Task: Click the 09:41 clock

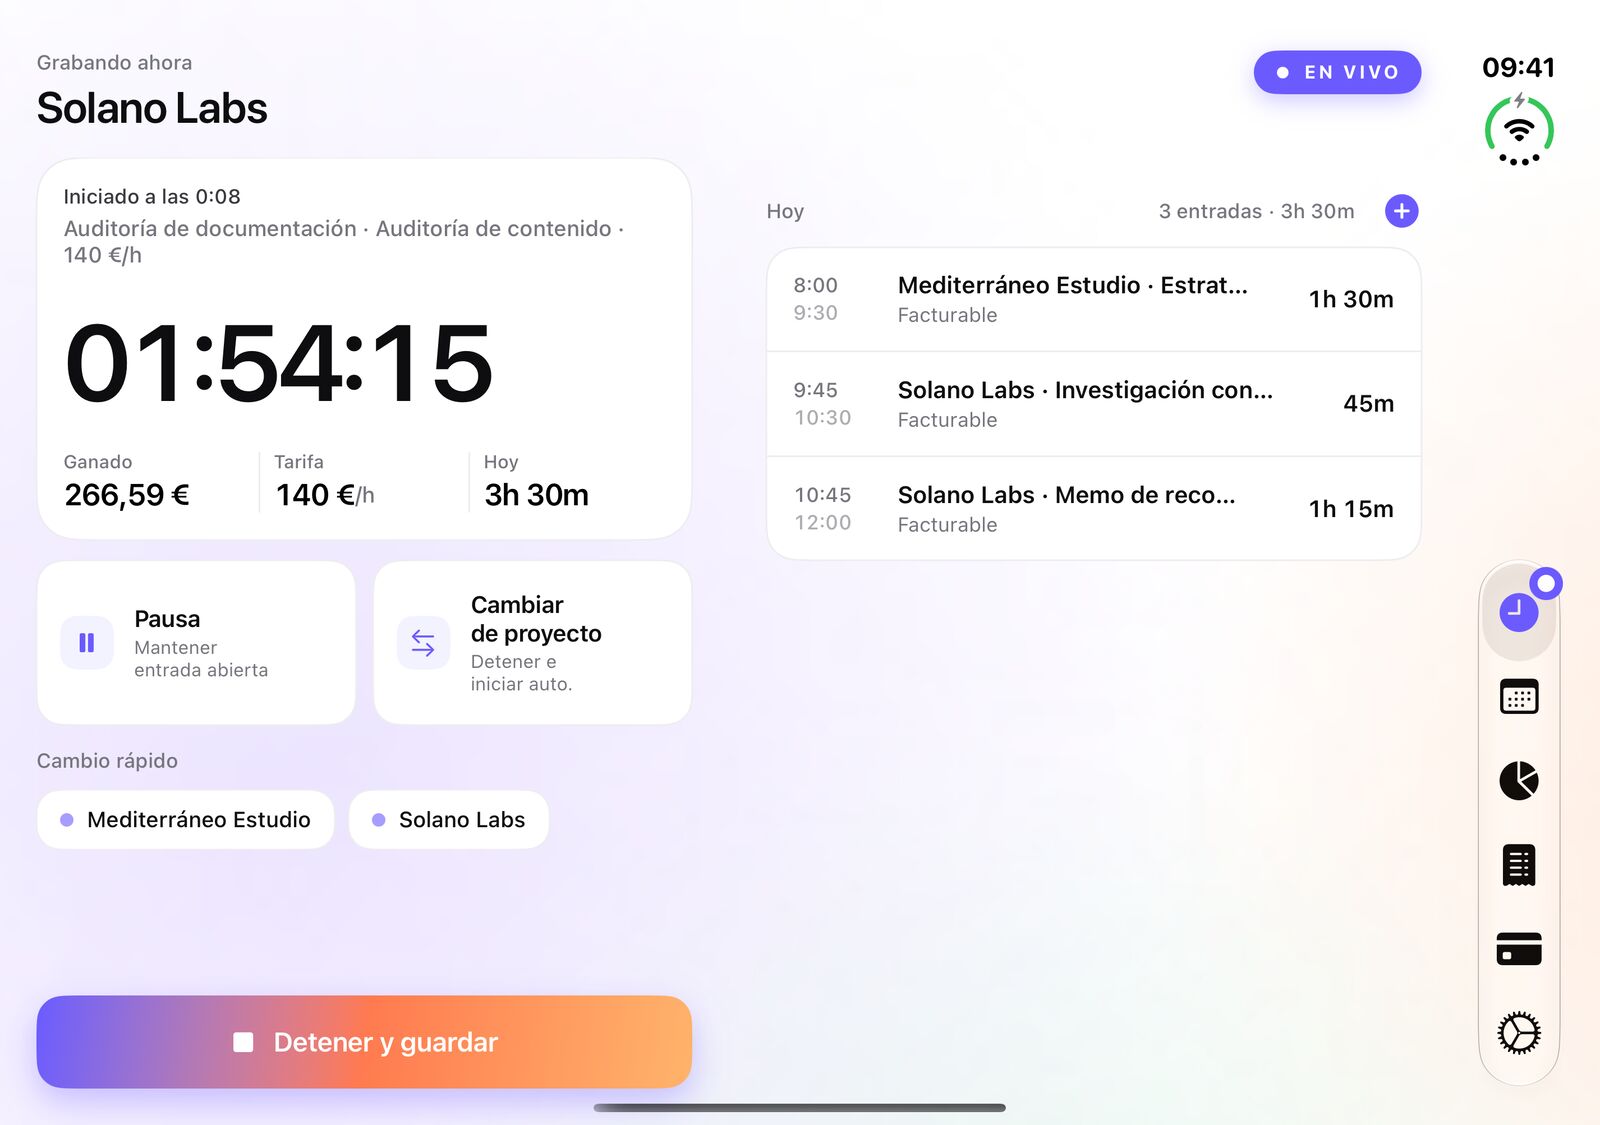Action: (x=1518, y=67)
